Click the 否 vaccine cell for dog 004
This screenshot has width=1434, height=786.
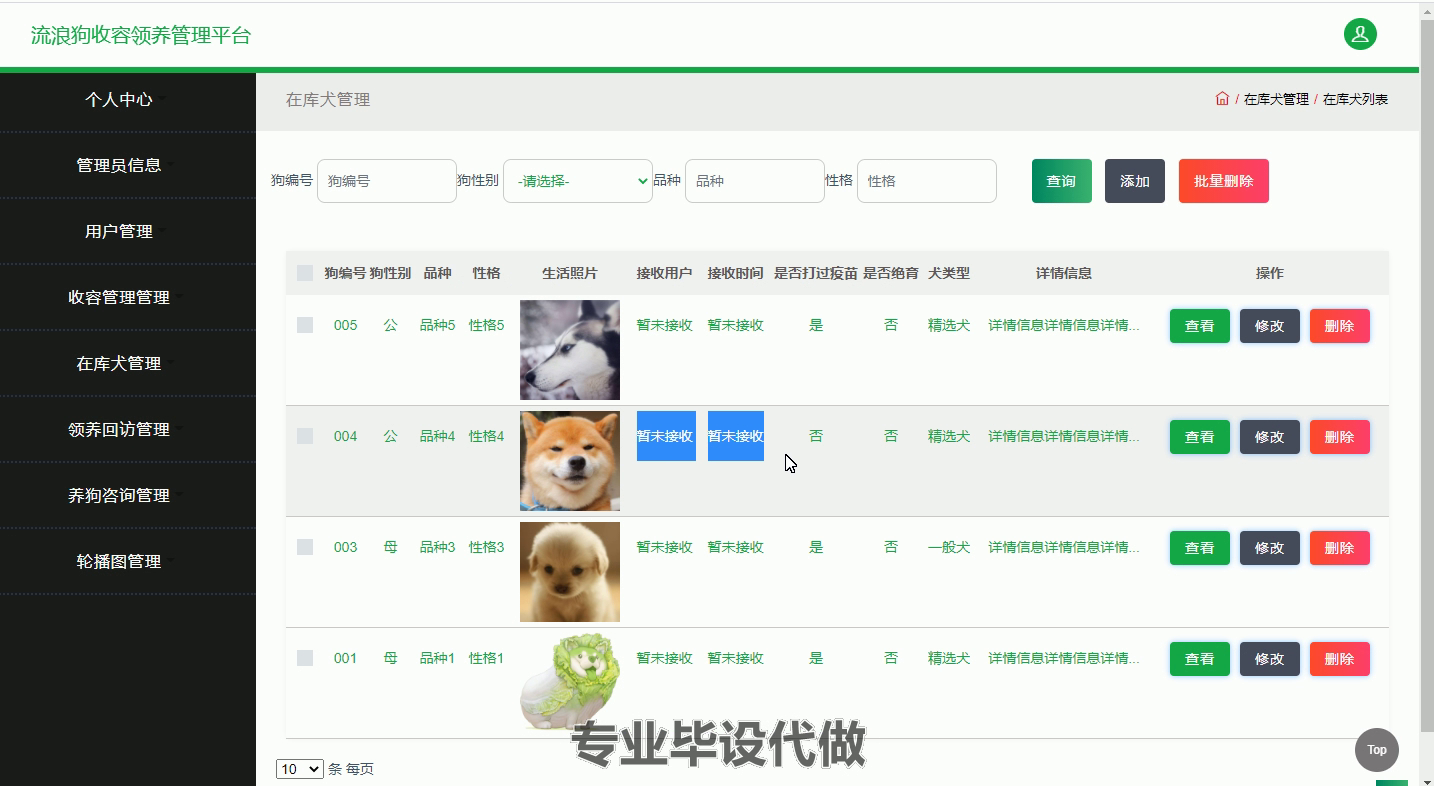click(x=816, y=436)
